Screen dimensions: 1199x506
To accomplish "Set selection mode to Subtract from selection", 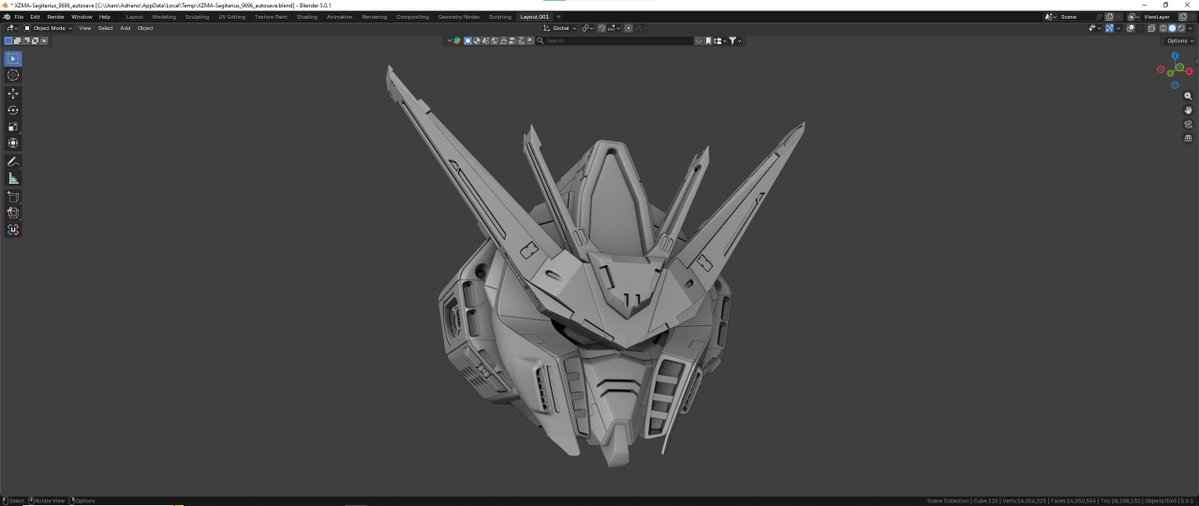I will point(26,41).
